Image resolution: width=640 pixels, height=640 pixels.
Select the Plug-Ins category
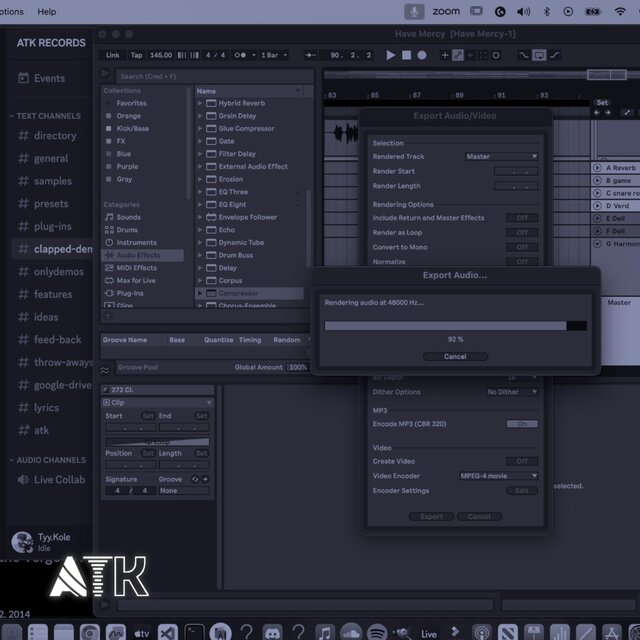pyautogui.click(x=130, y=293)
